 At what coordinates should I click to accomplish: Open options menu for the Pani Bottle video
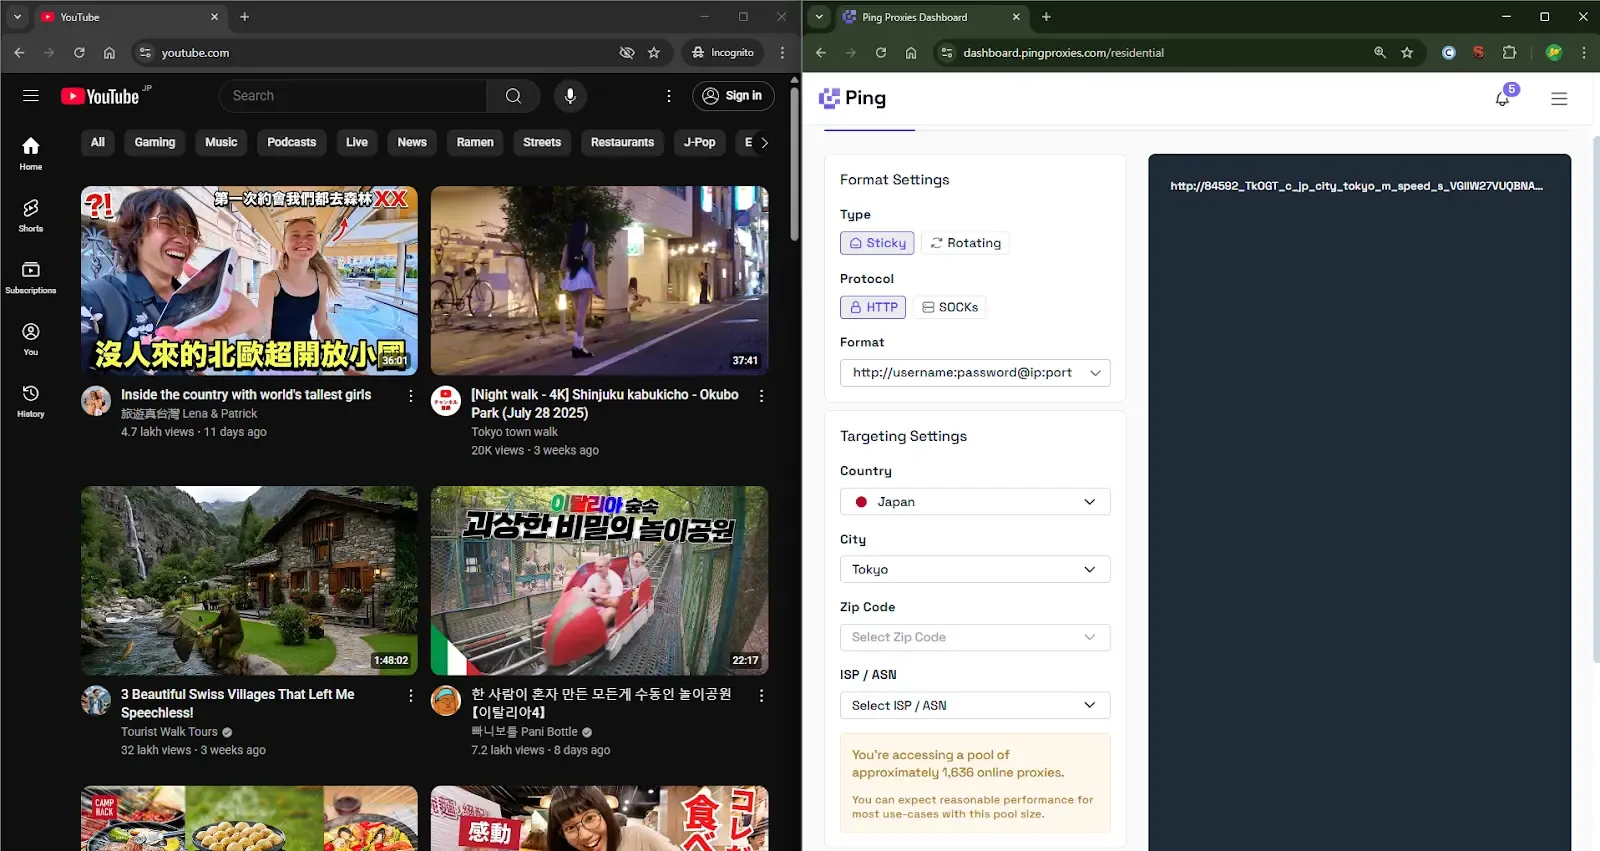[761, 695]
